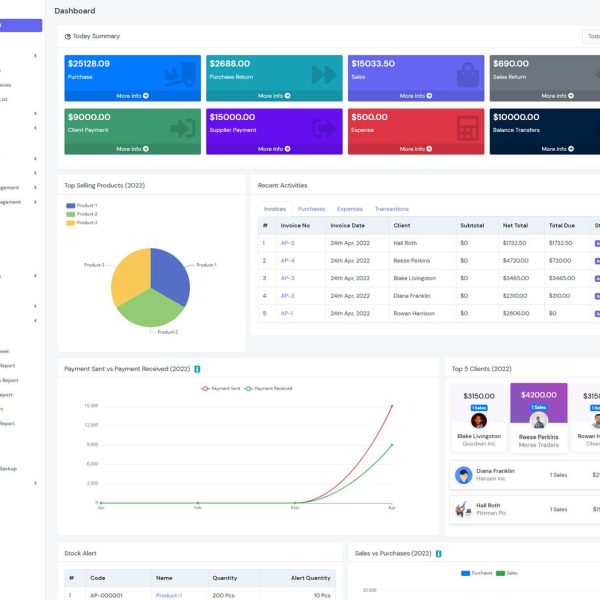The image size is (600, 600).
Task: Switch to the Purchases tab
Action: (x=311, y=209)
